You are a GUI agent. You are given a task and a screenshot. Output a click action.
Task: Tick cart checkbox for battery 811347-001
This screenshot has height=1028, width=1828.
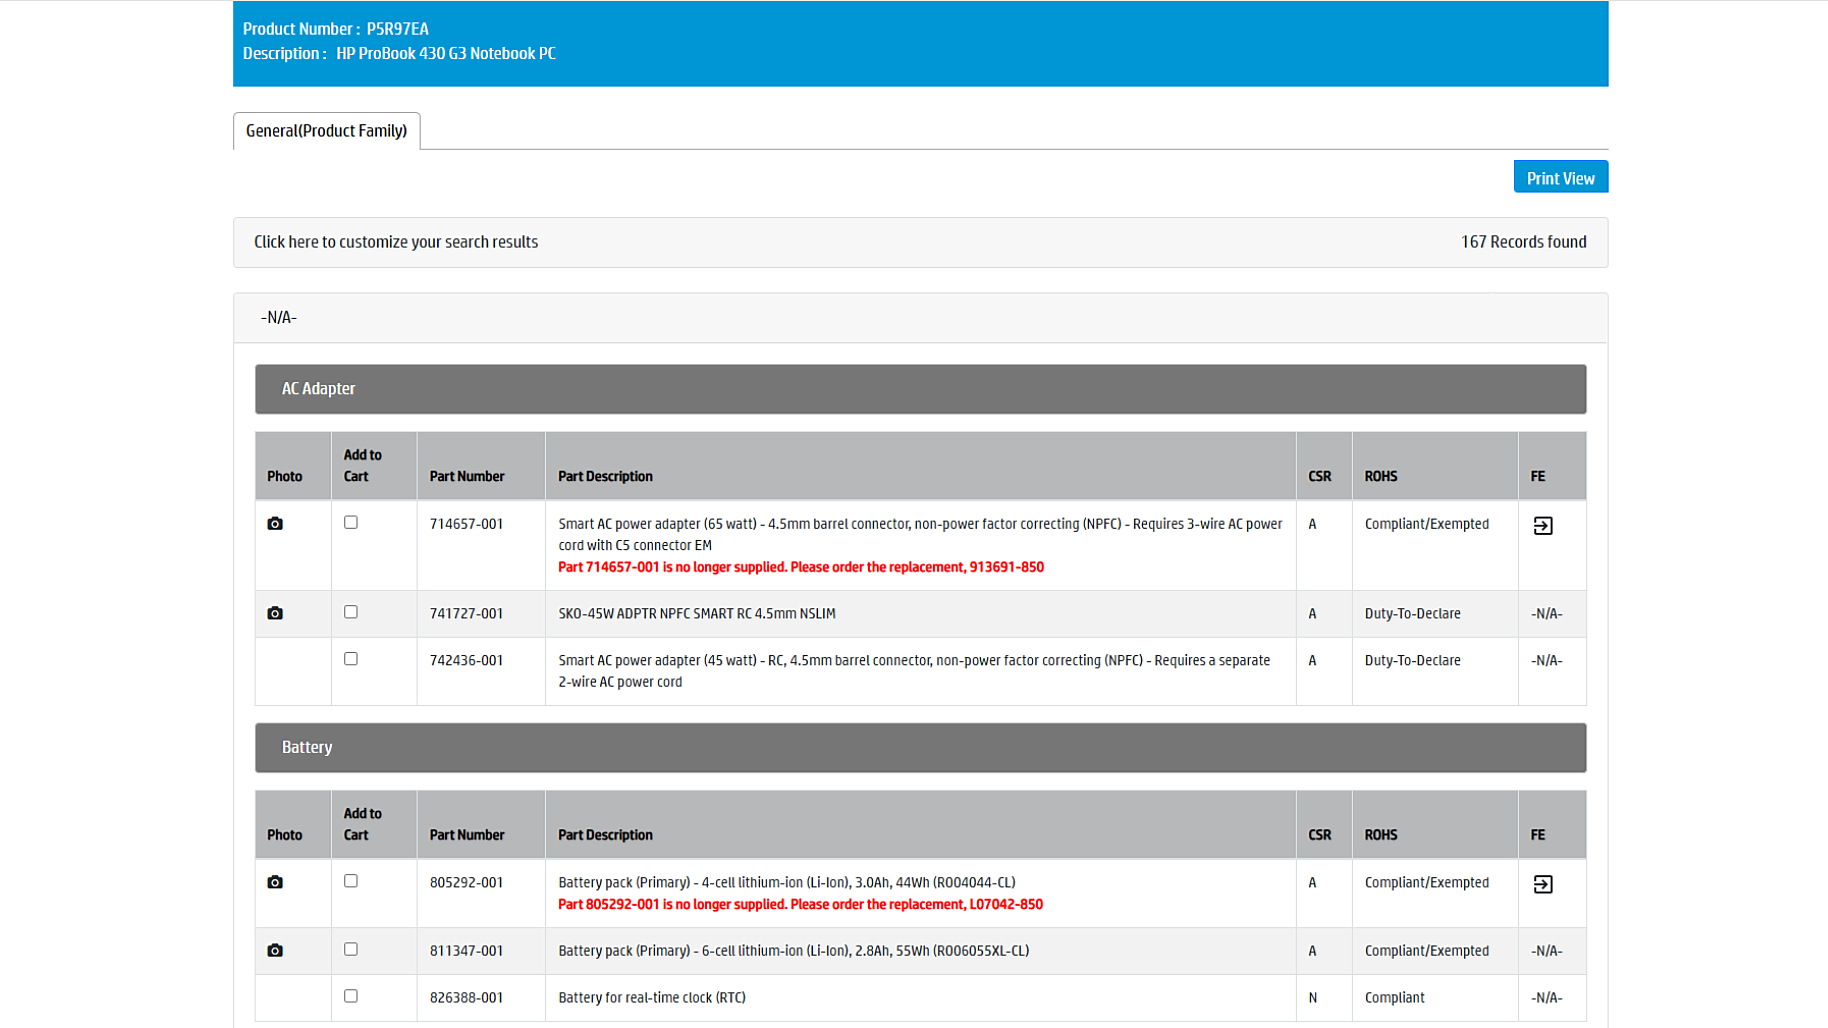point(351,949)
